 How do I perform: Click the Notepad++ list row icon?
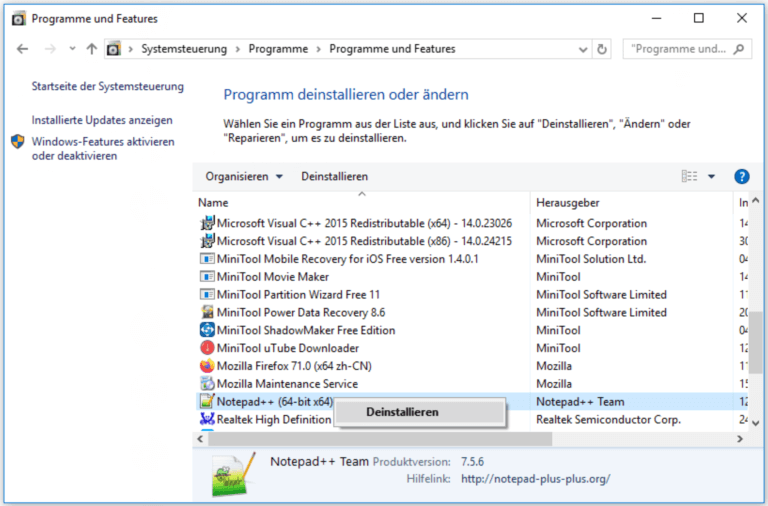pyautogui.click(x=207, y=401)
